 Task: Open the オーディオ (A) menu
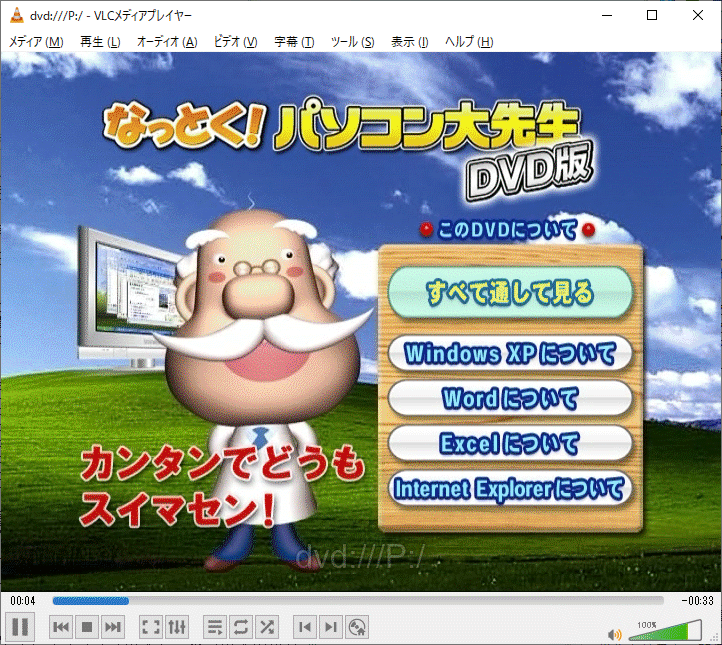[167, 42]
